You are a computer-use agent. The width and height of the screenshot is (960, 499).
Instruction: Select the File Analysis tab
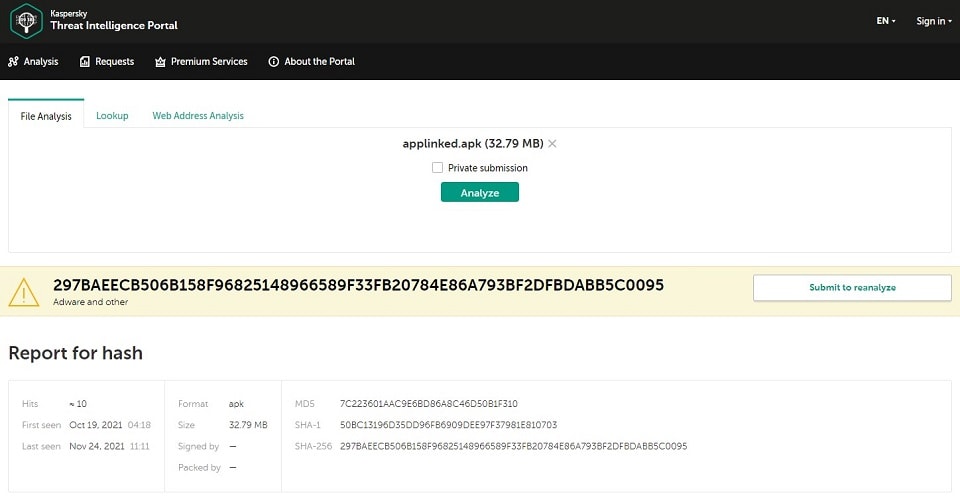46,116
